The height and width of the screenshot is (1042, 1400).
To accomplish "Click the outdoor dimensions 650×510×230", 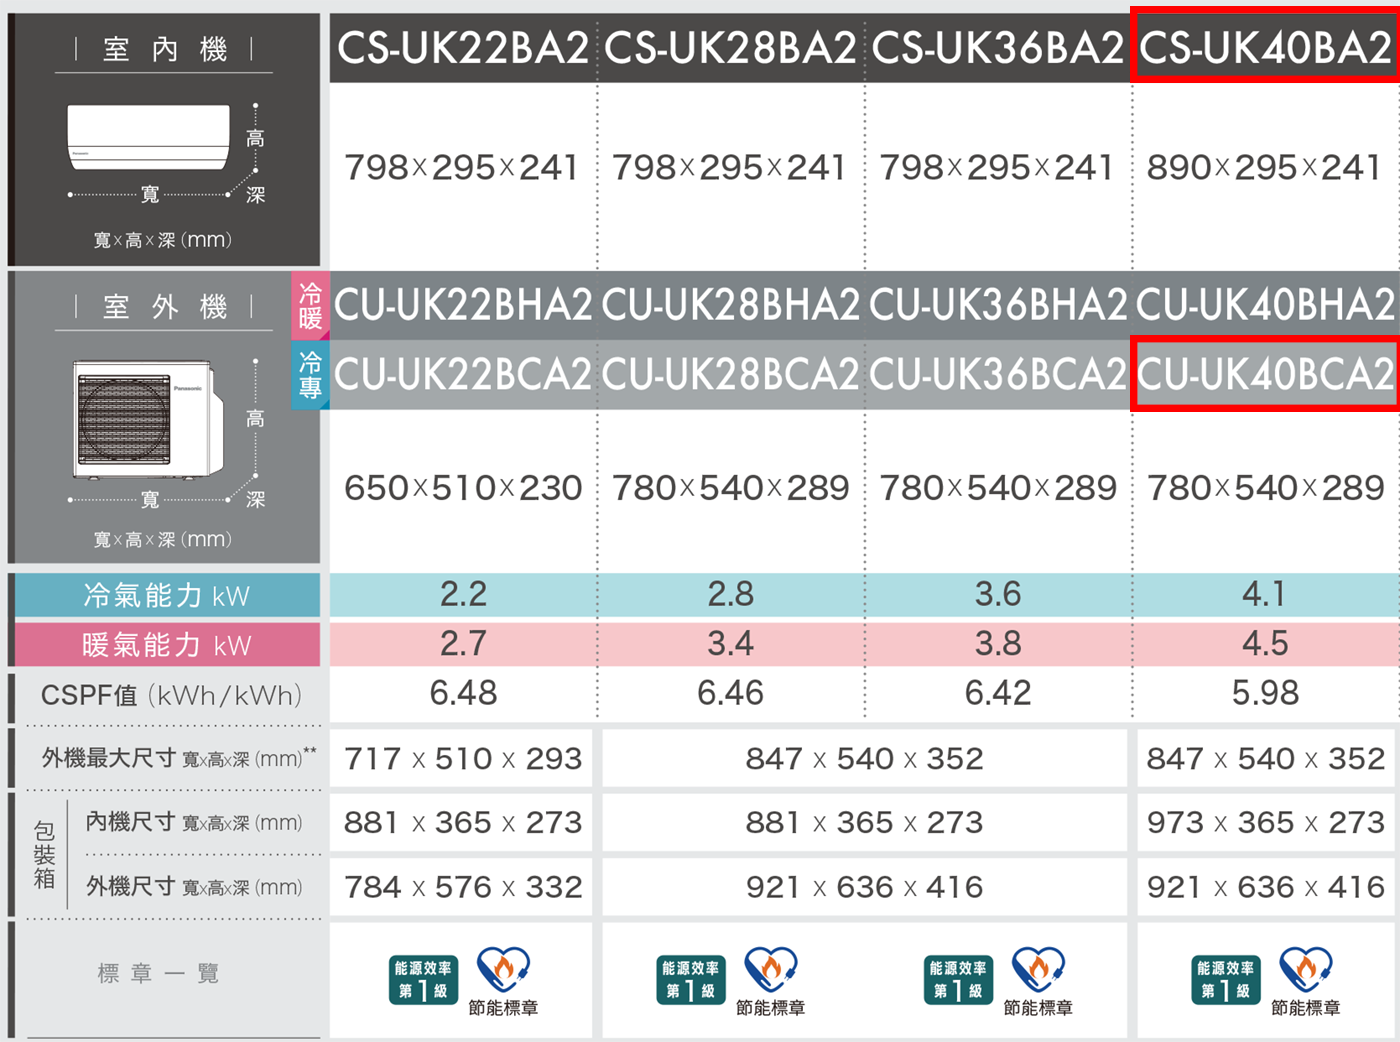I will (x=463, y=488).
